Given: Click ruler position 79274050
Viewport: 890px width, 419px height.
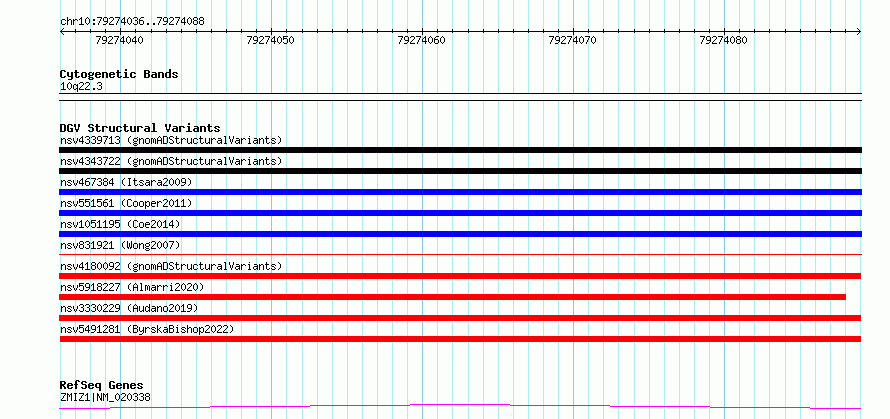Looking at the screenshot, I should [271, 40].
